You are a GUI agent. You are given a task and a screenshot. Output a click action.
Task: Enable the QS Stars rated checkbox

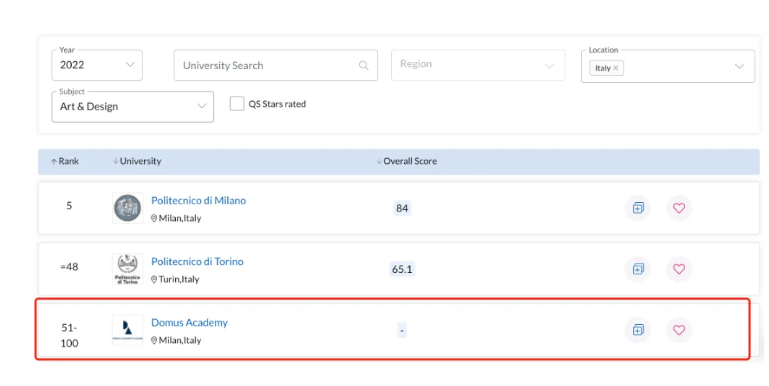(237, 103)
